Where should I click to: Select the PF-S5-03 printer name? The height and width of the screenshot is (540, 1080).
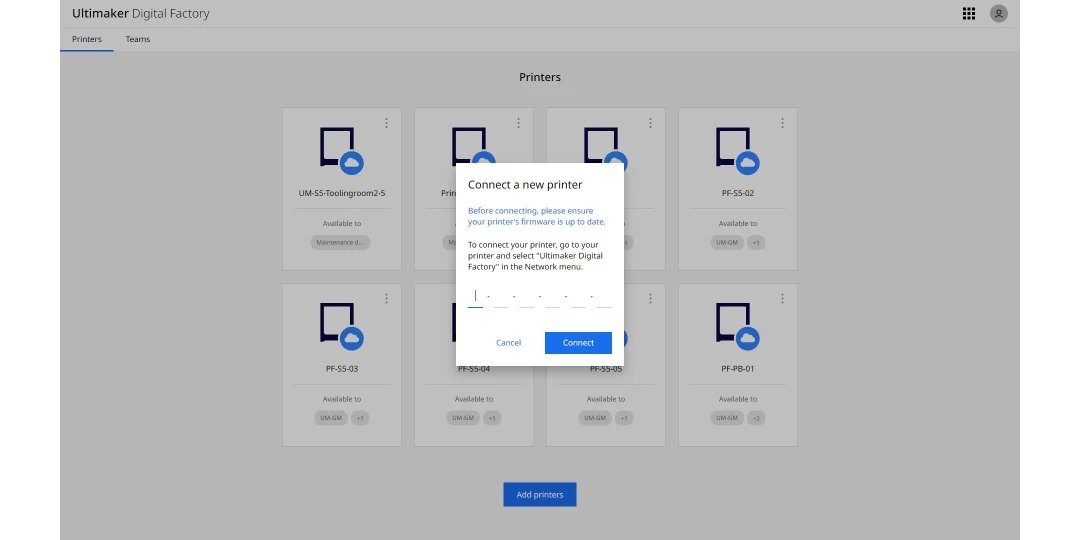[342, 368]
